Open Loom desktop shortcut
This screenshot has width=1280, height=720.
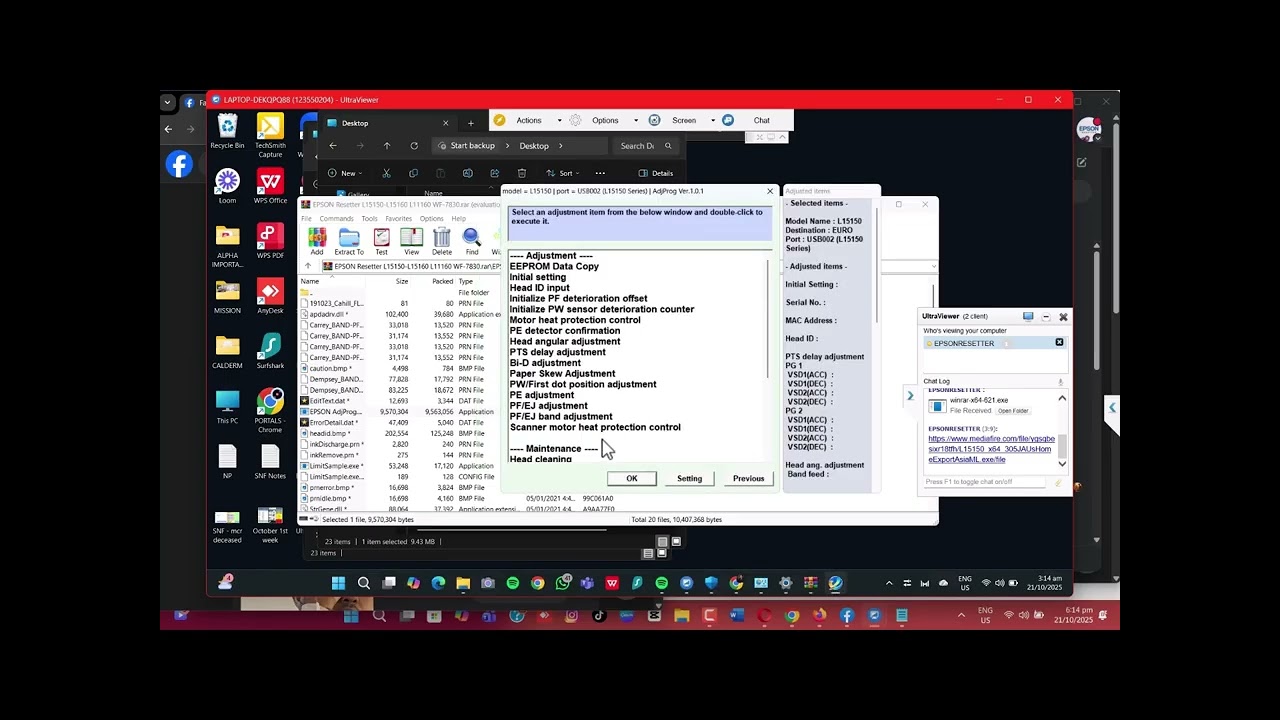click(x=228, y=187)
